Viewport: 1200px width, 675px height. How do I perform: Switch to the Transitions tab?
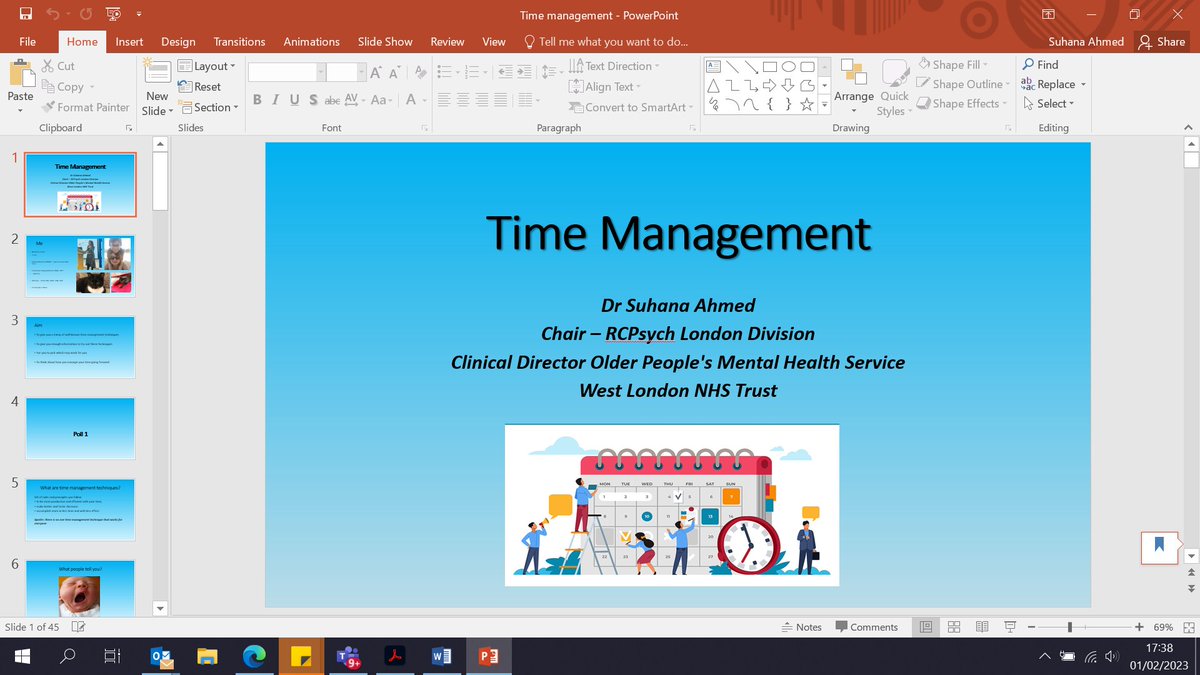point(239,41)
